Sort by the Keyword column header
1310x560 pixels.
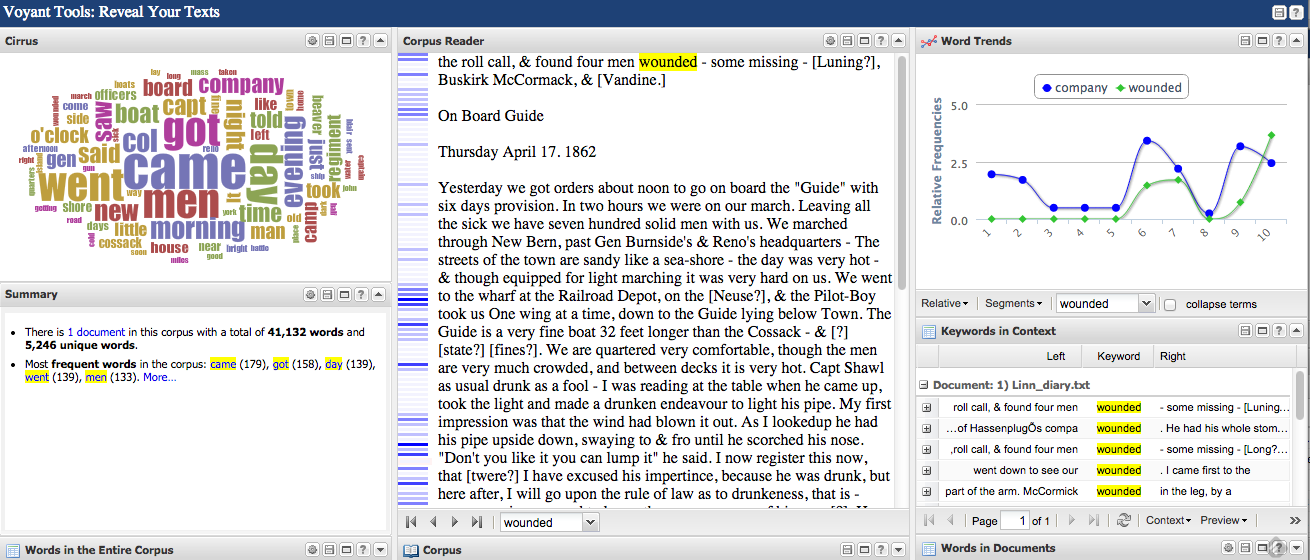point(1118,356)
